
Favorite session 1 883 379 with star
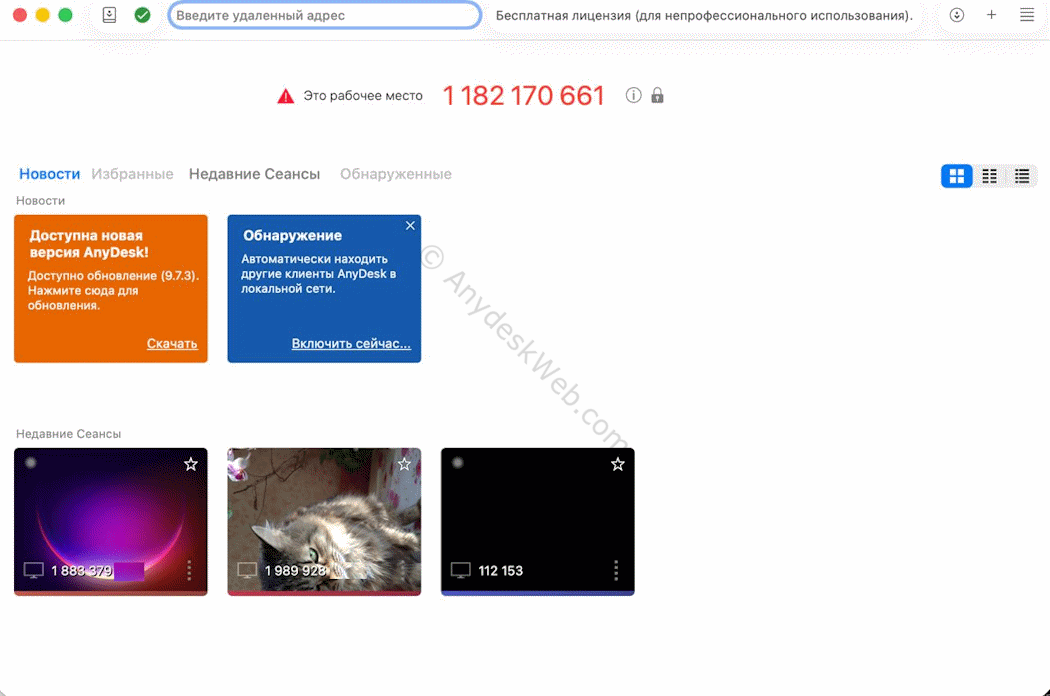pyautogui.click(x=191, y=464)
